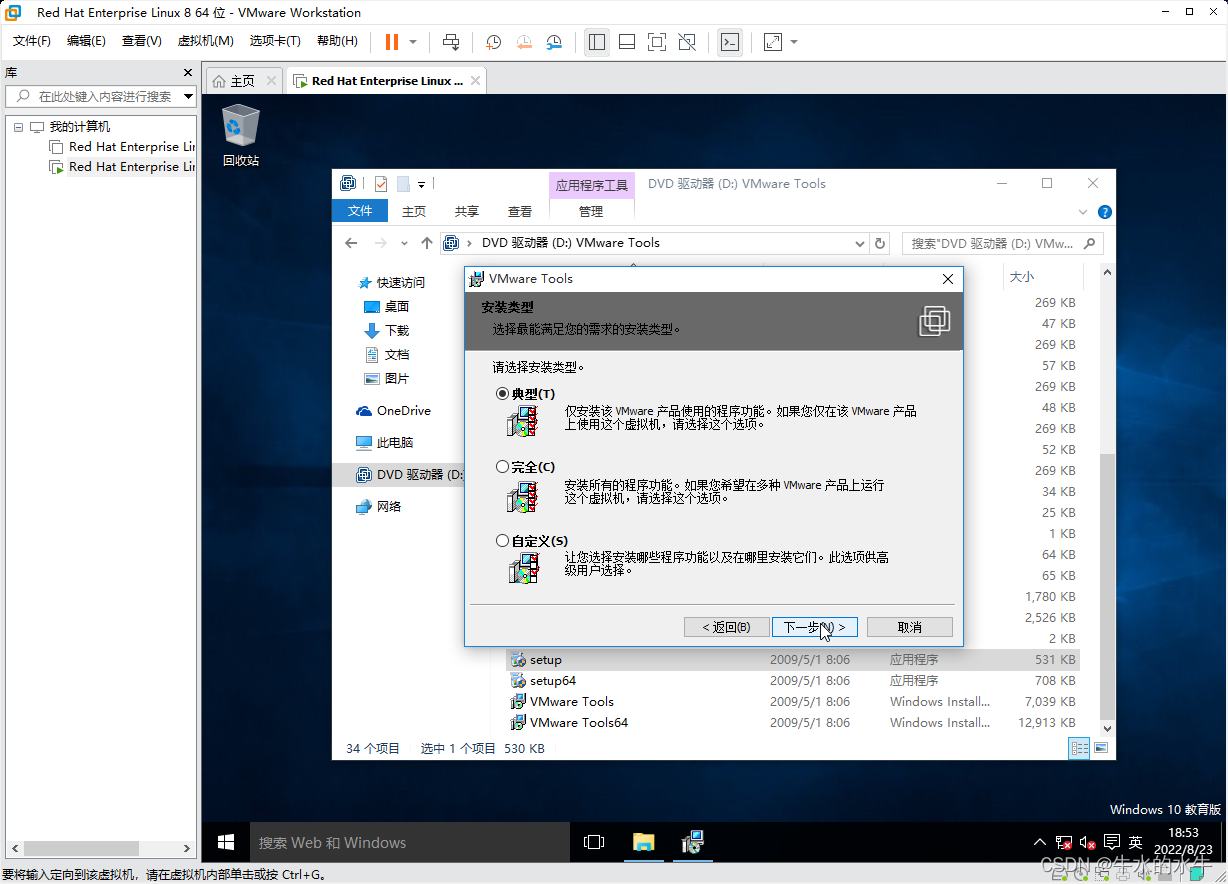Select 下载 in the navigation pane
1228x884 pixels.
(397, 331)
